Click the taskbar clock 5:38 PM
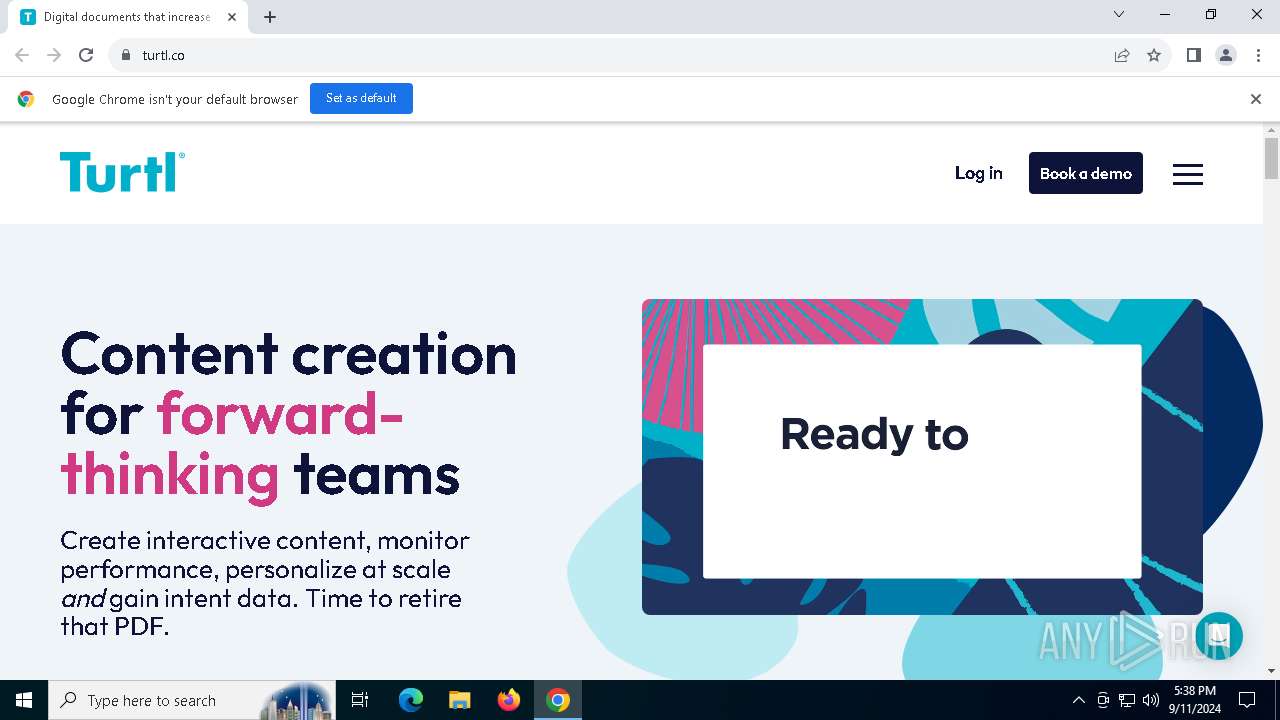Screen dimensions: 1280x720 coord(1194,700)
